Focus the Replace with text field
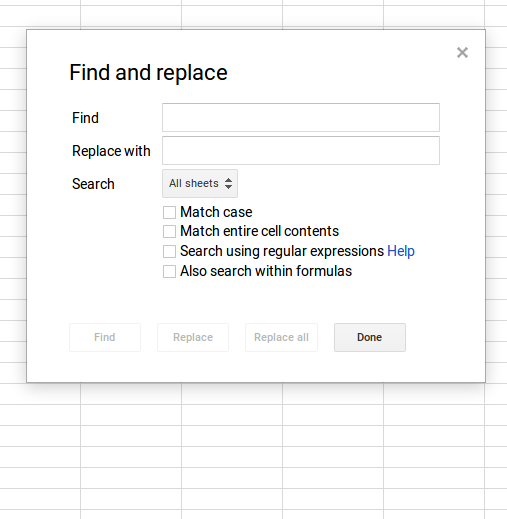507x519 pixels. point(301,150)
